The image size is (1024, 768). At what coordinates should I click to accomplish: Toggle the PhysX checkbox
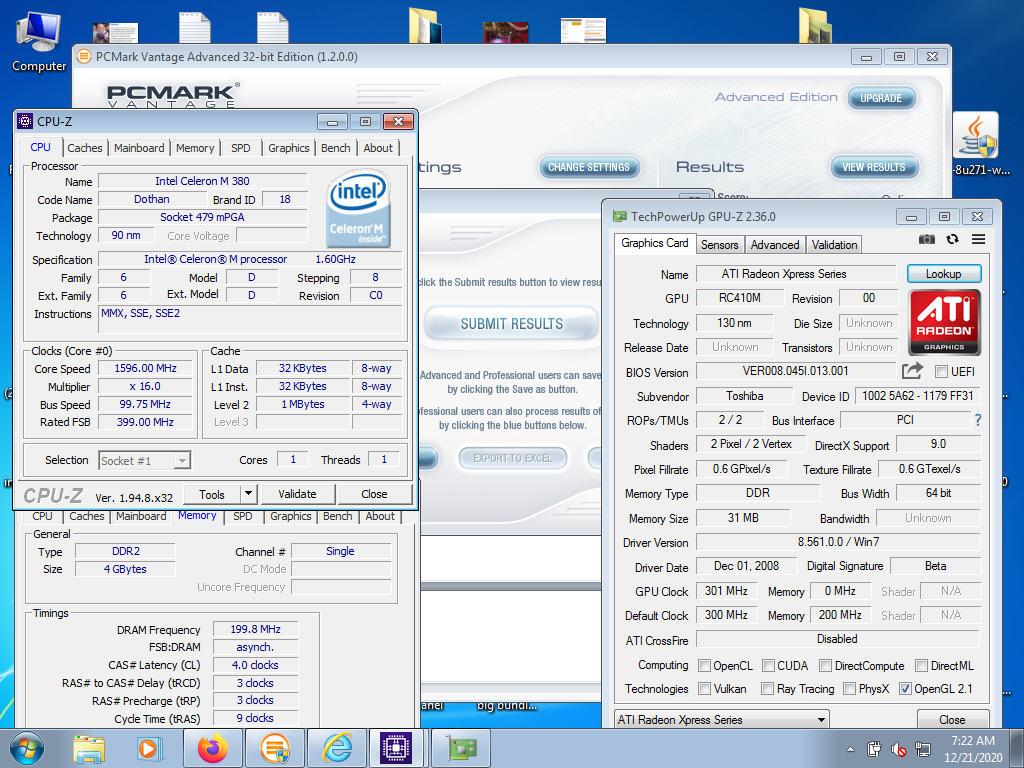point(850,688)
